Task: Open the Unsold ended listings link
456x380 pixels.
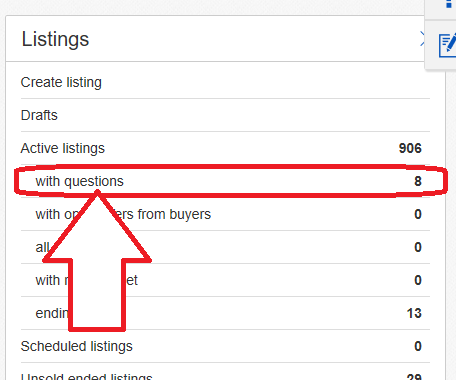Action: click(86, 377)
